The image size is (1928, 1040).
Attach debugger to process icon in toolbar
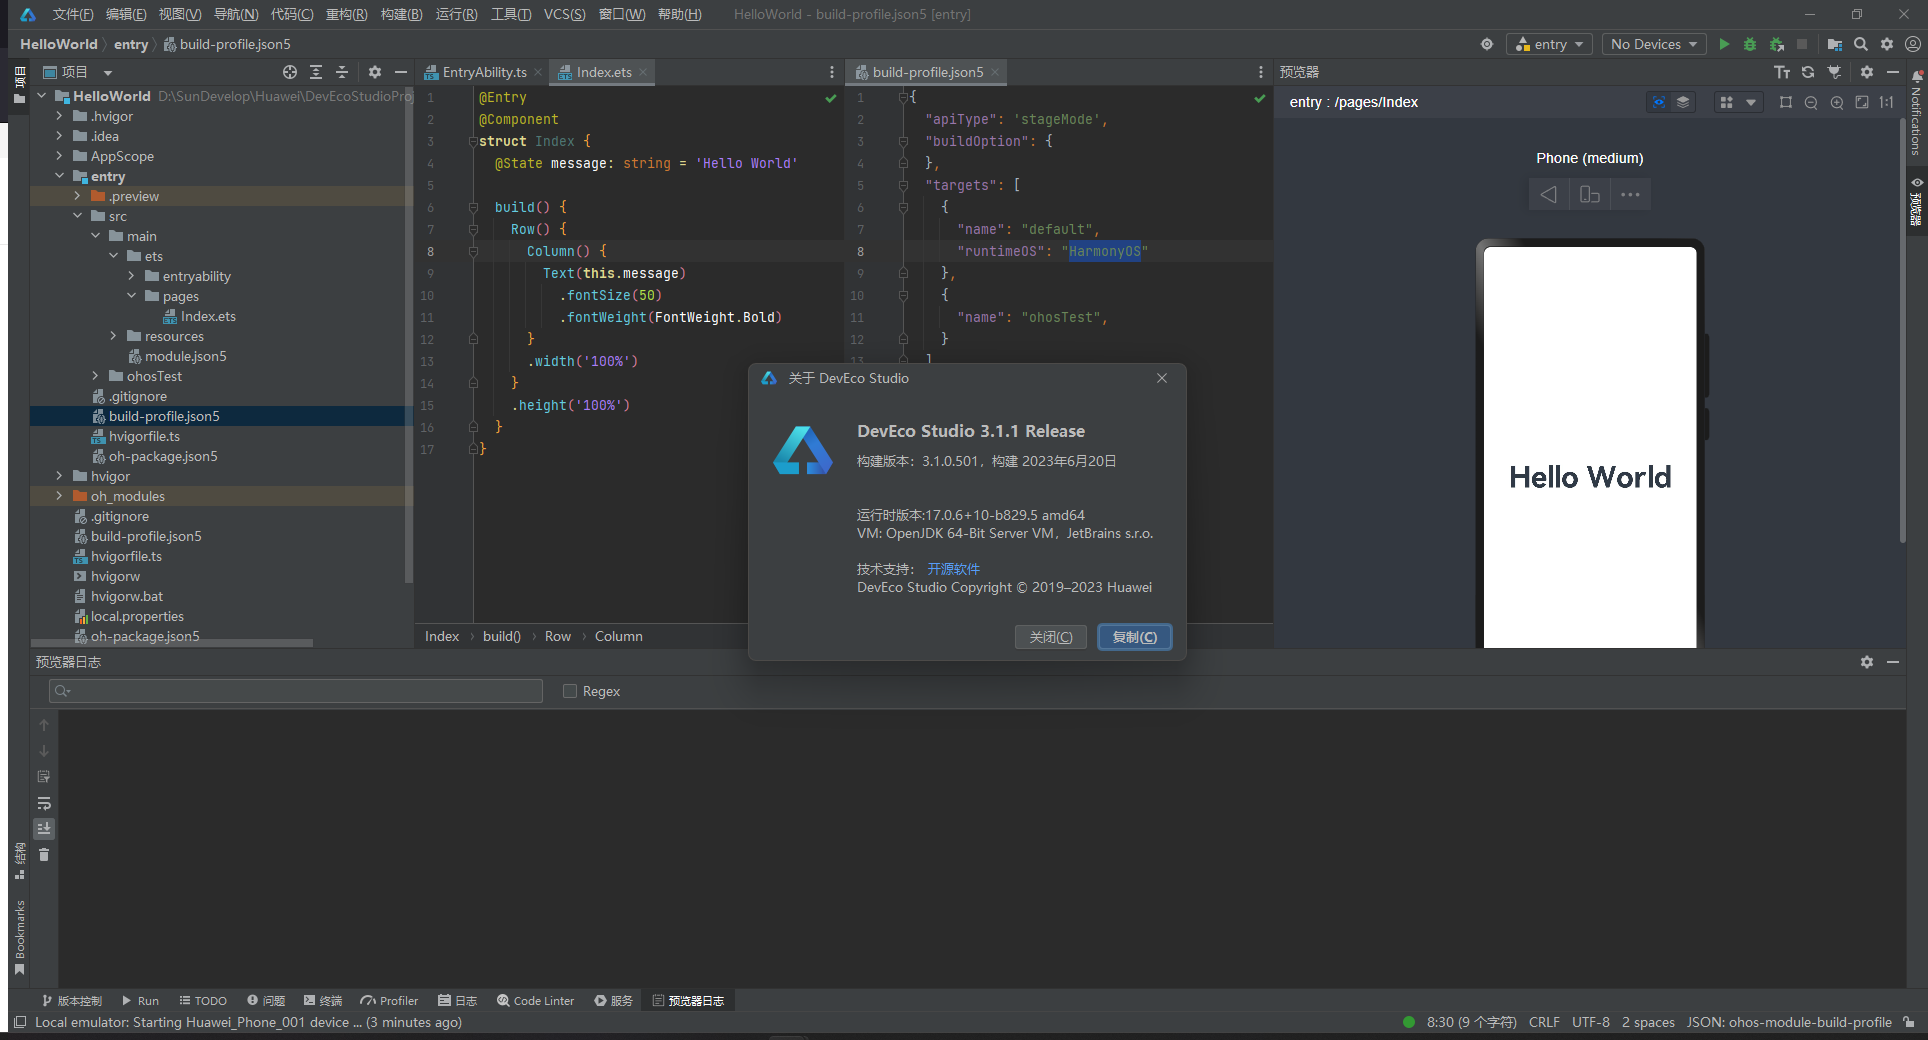(x=1777, y=44)
